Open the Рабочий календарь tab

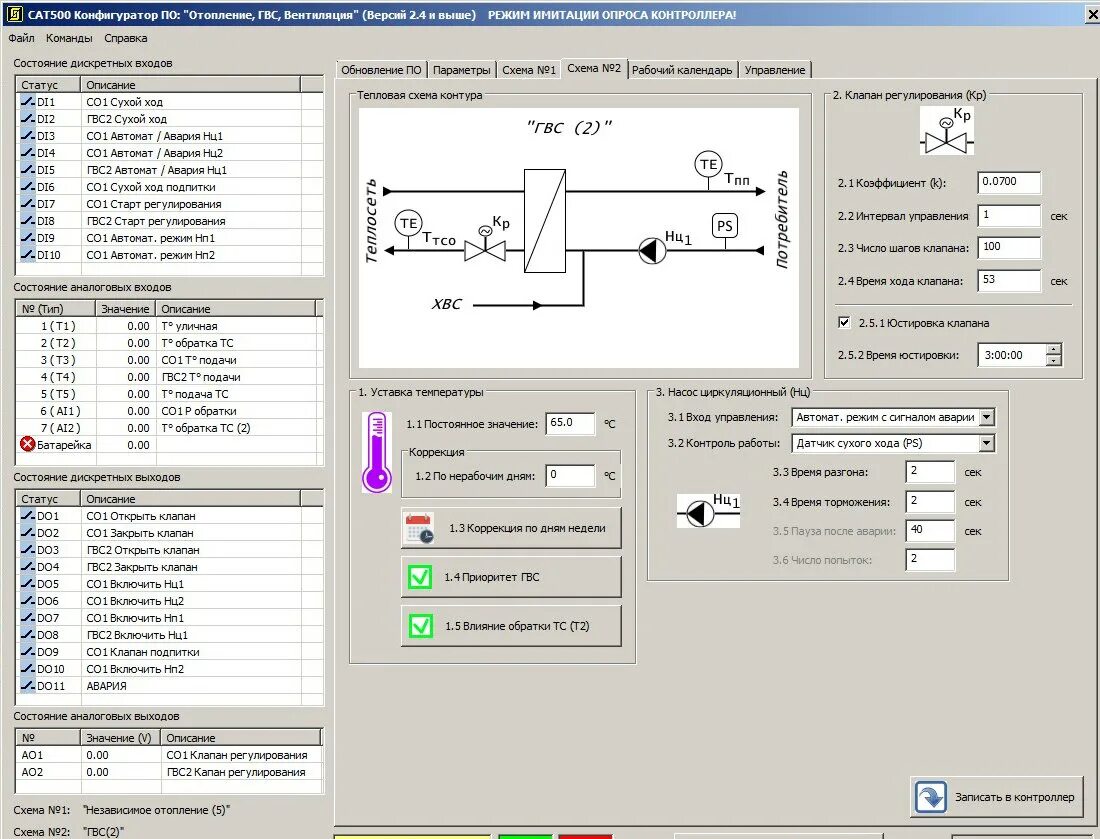[682, 70]
